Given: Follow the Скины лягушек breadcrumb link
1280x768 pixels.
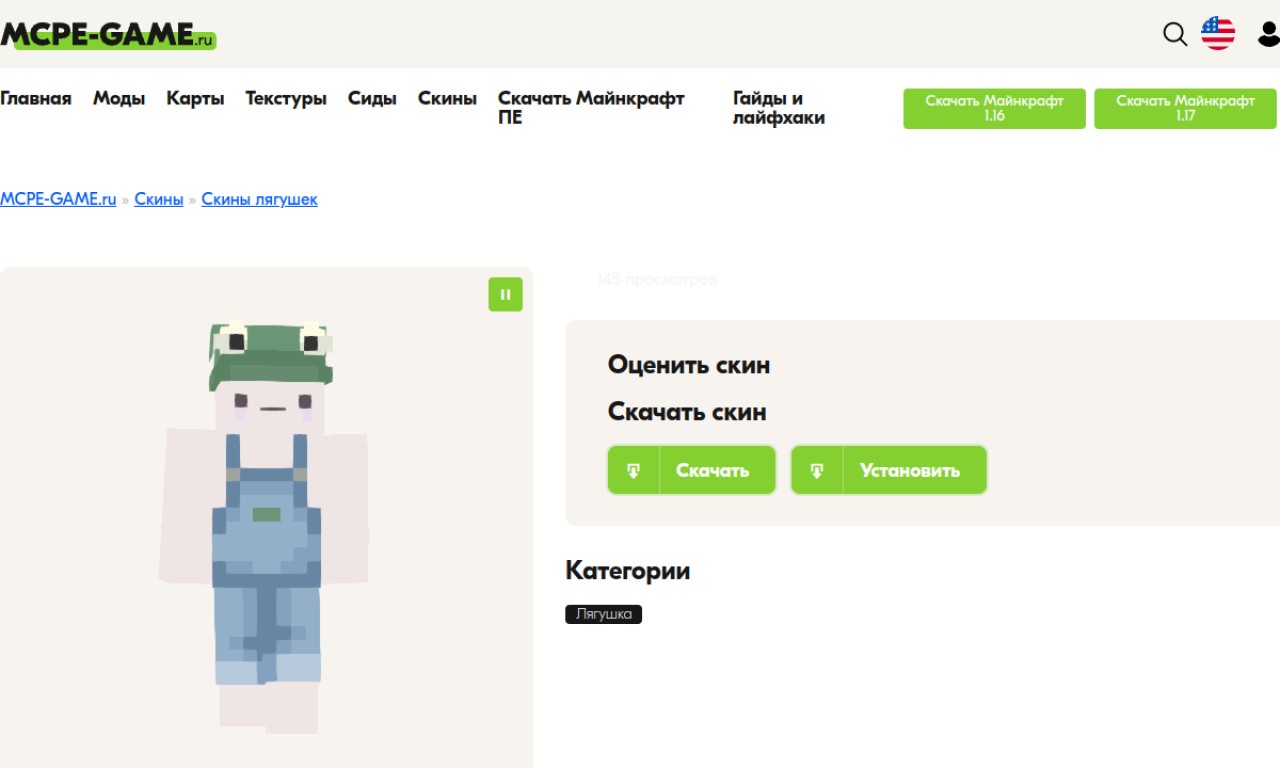Looking at the screenshot, I should 259,199.
